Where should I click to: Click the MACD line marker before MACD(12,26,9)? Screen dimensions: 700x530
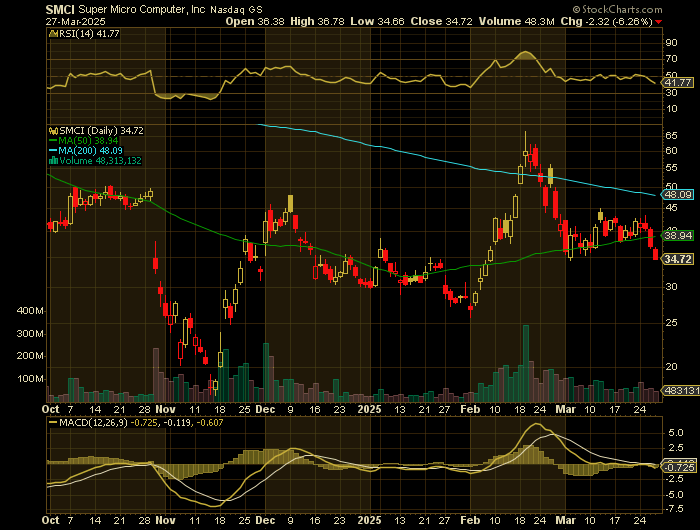(x=53, y=422)
